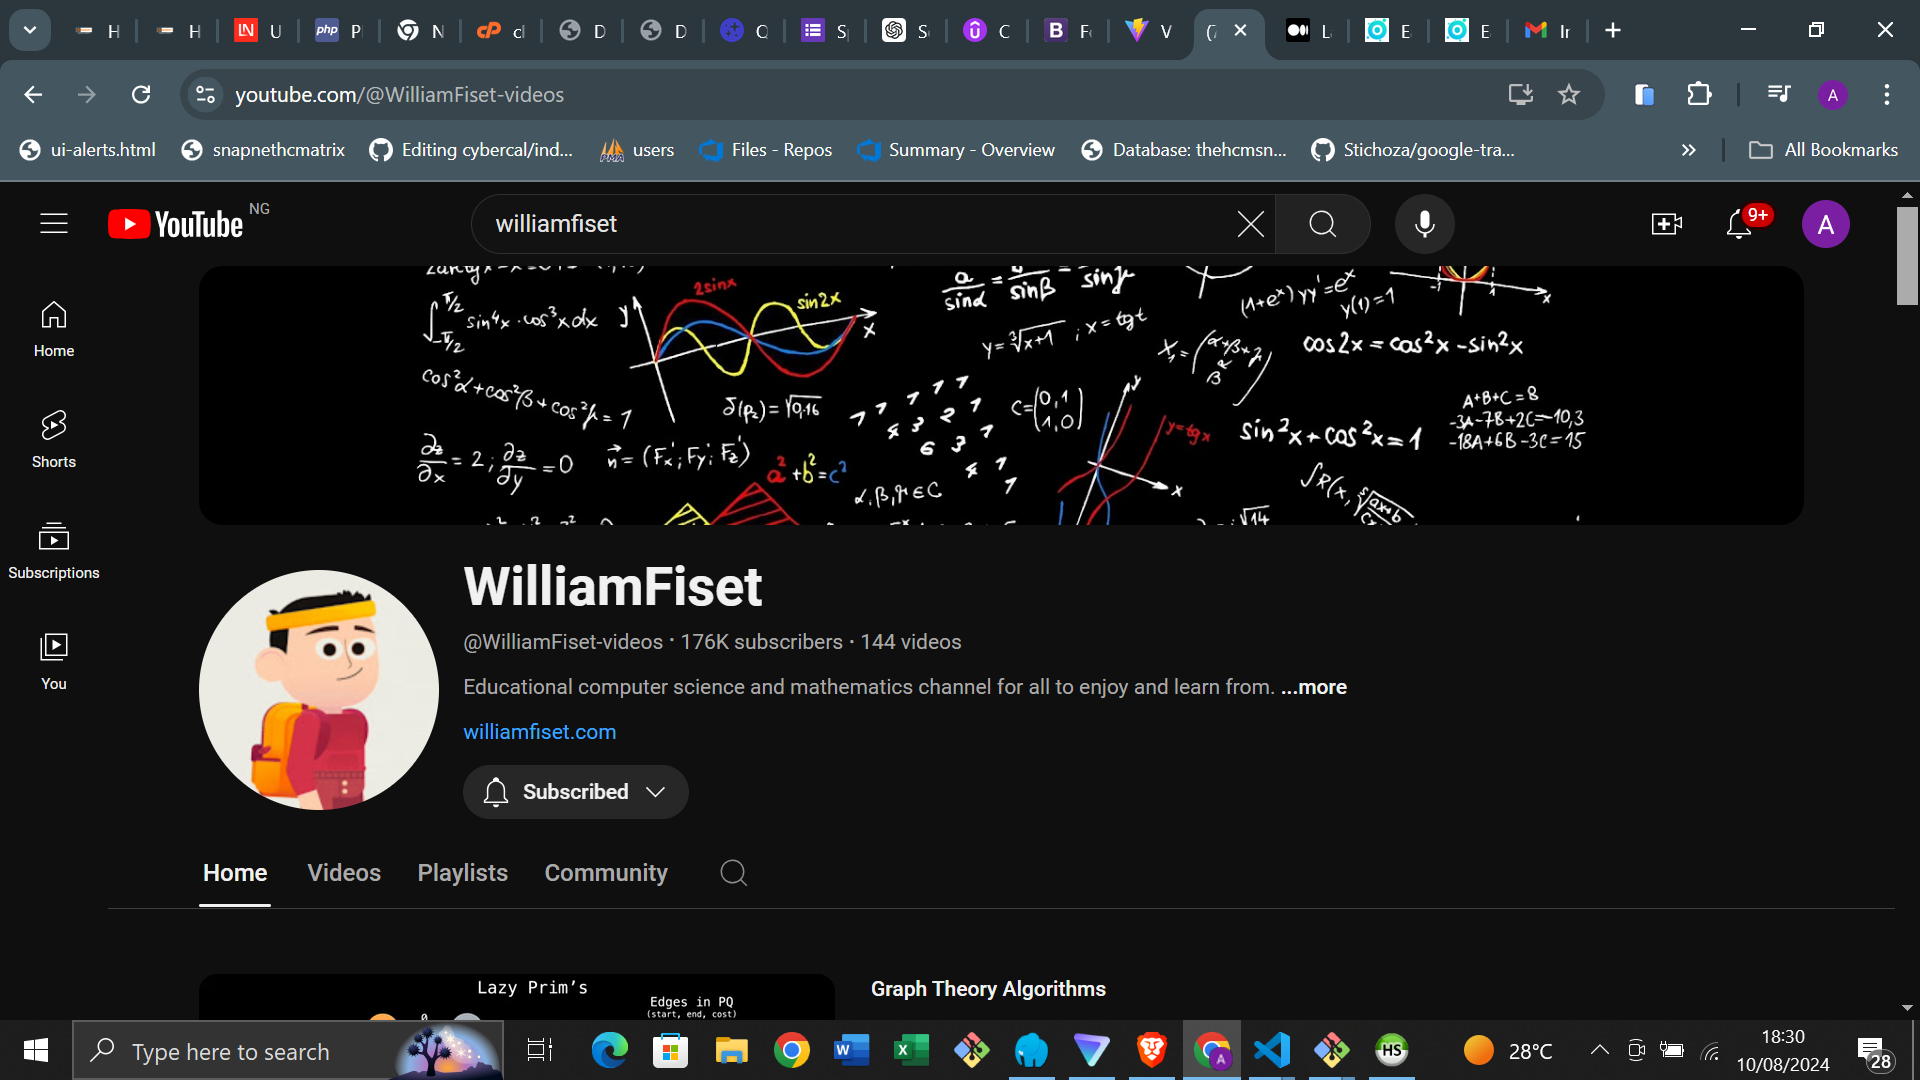Click the ...more description link
Image resolution: width=1920 pixels, height=1080 pixels.
[x=1313, y=687]
